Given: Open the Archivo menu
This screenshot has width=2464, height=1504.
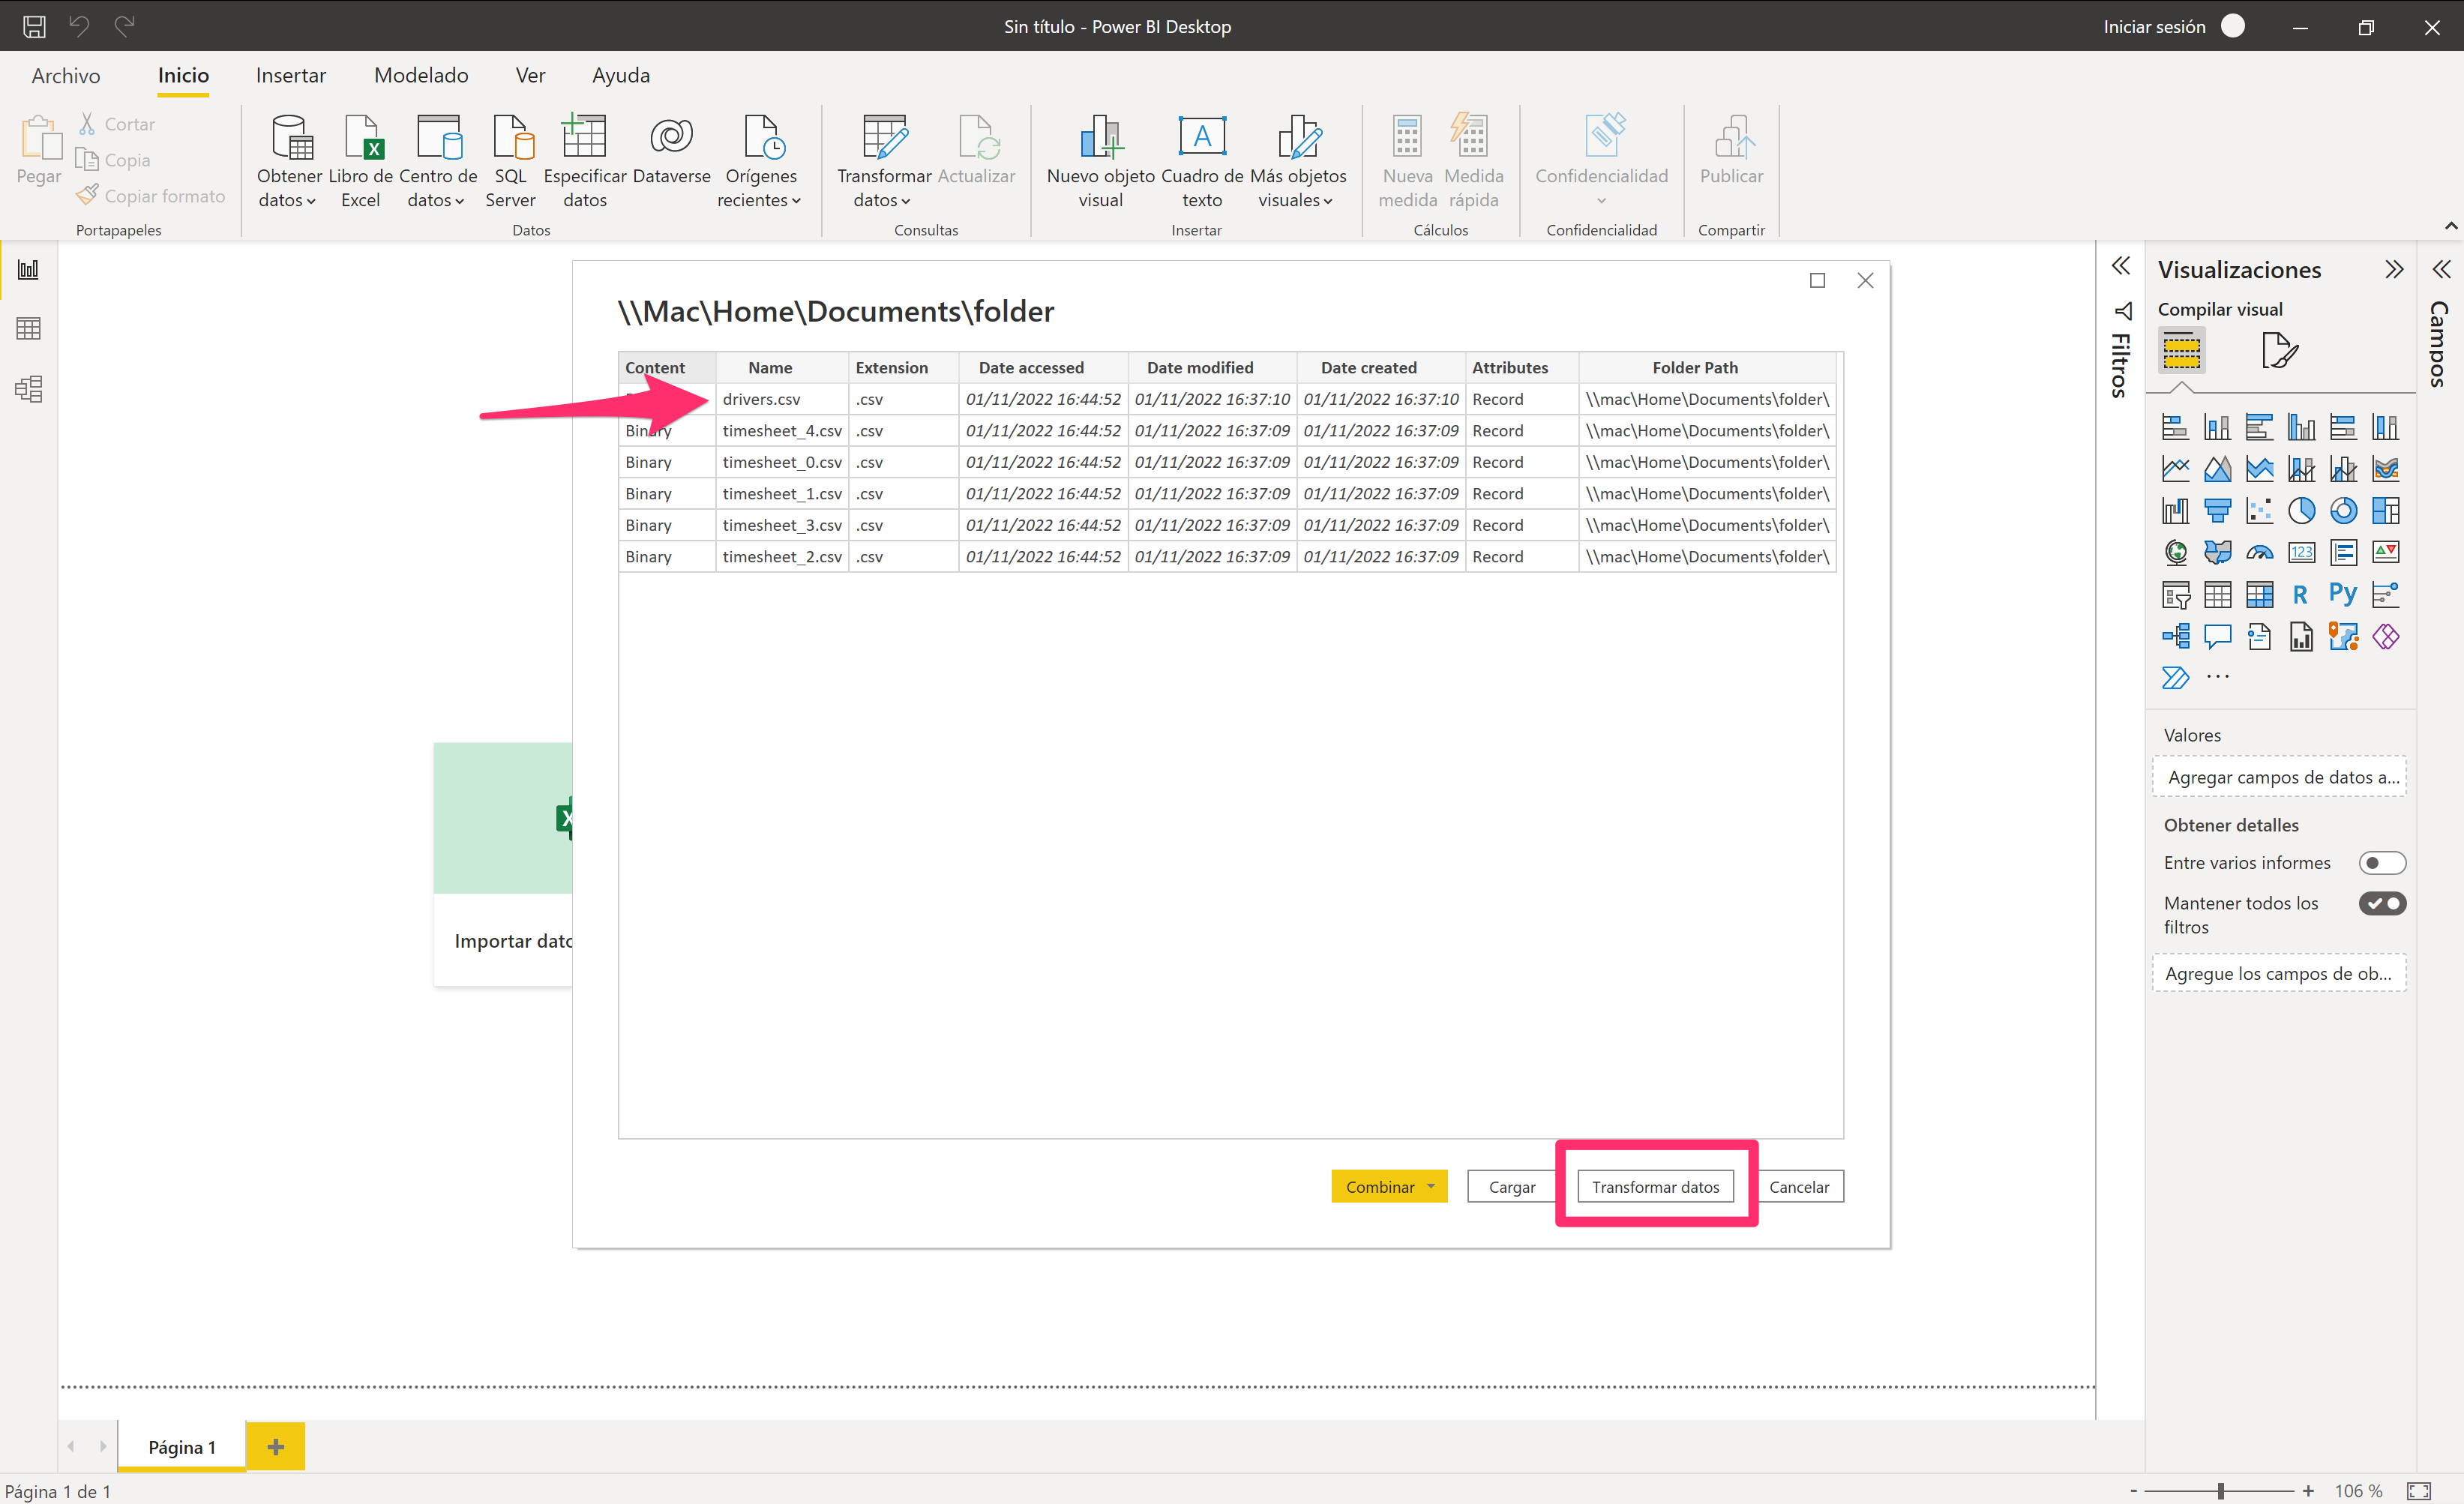Looking at the screenshot, I should [66, 75].
